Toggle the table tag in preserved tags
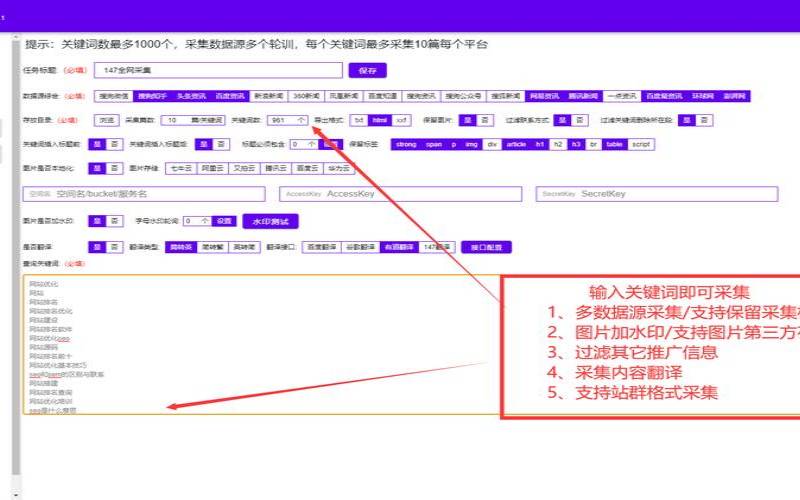Viewport: 800px width, 500px height. tap(614, 144)
